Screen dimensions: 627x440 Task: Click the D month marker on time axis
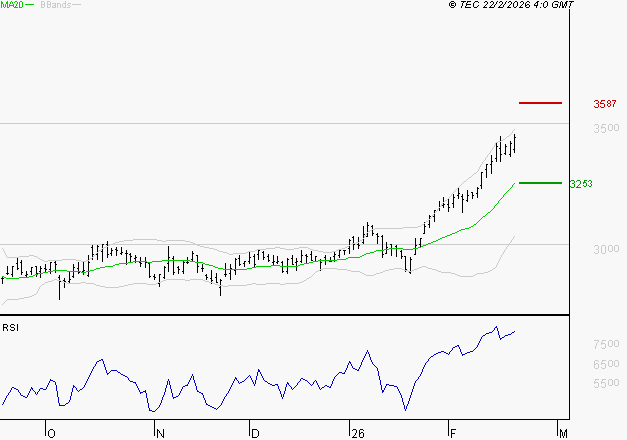(255, 434)
